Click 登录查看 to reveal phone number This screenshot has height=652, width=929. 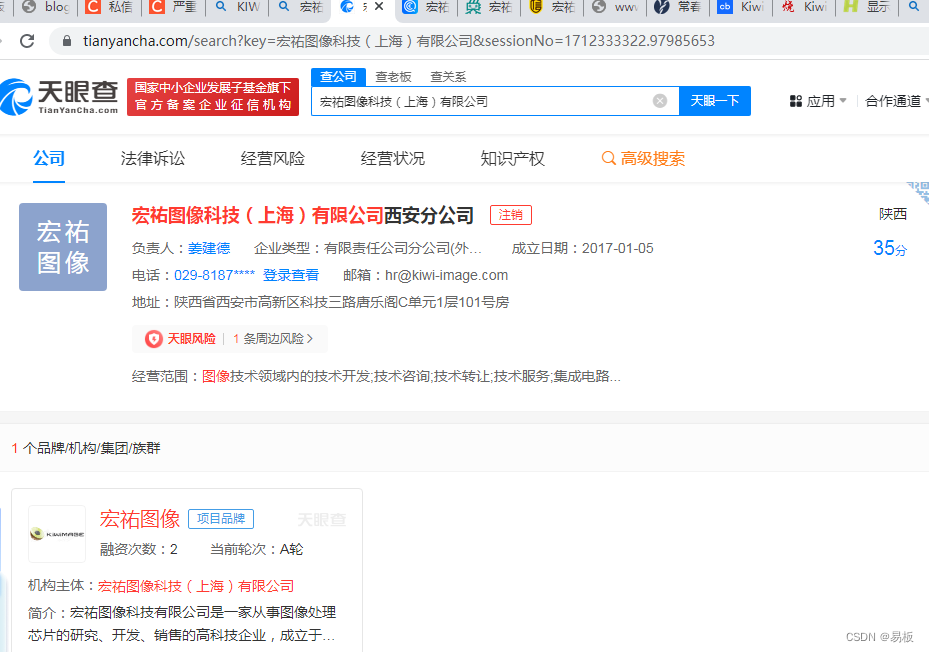click(291, 275)
